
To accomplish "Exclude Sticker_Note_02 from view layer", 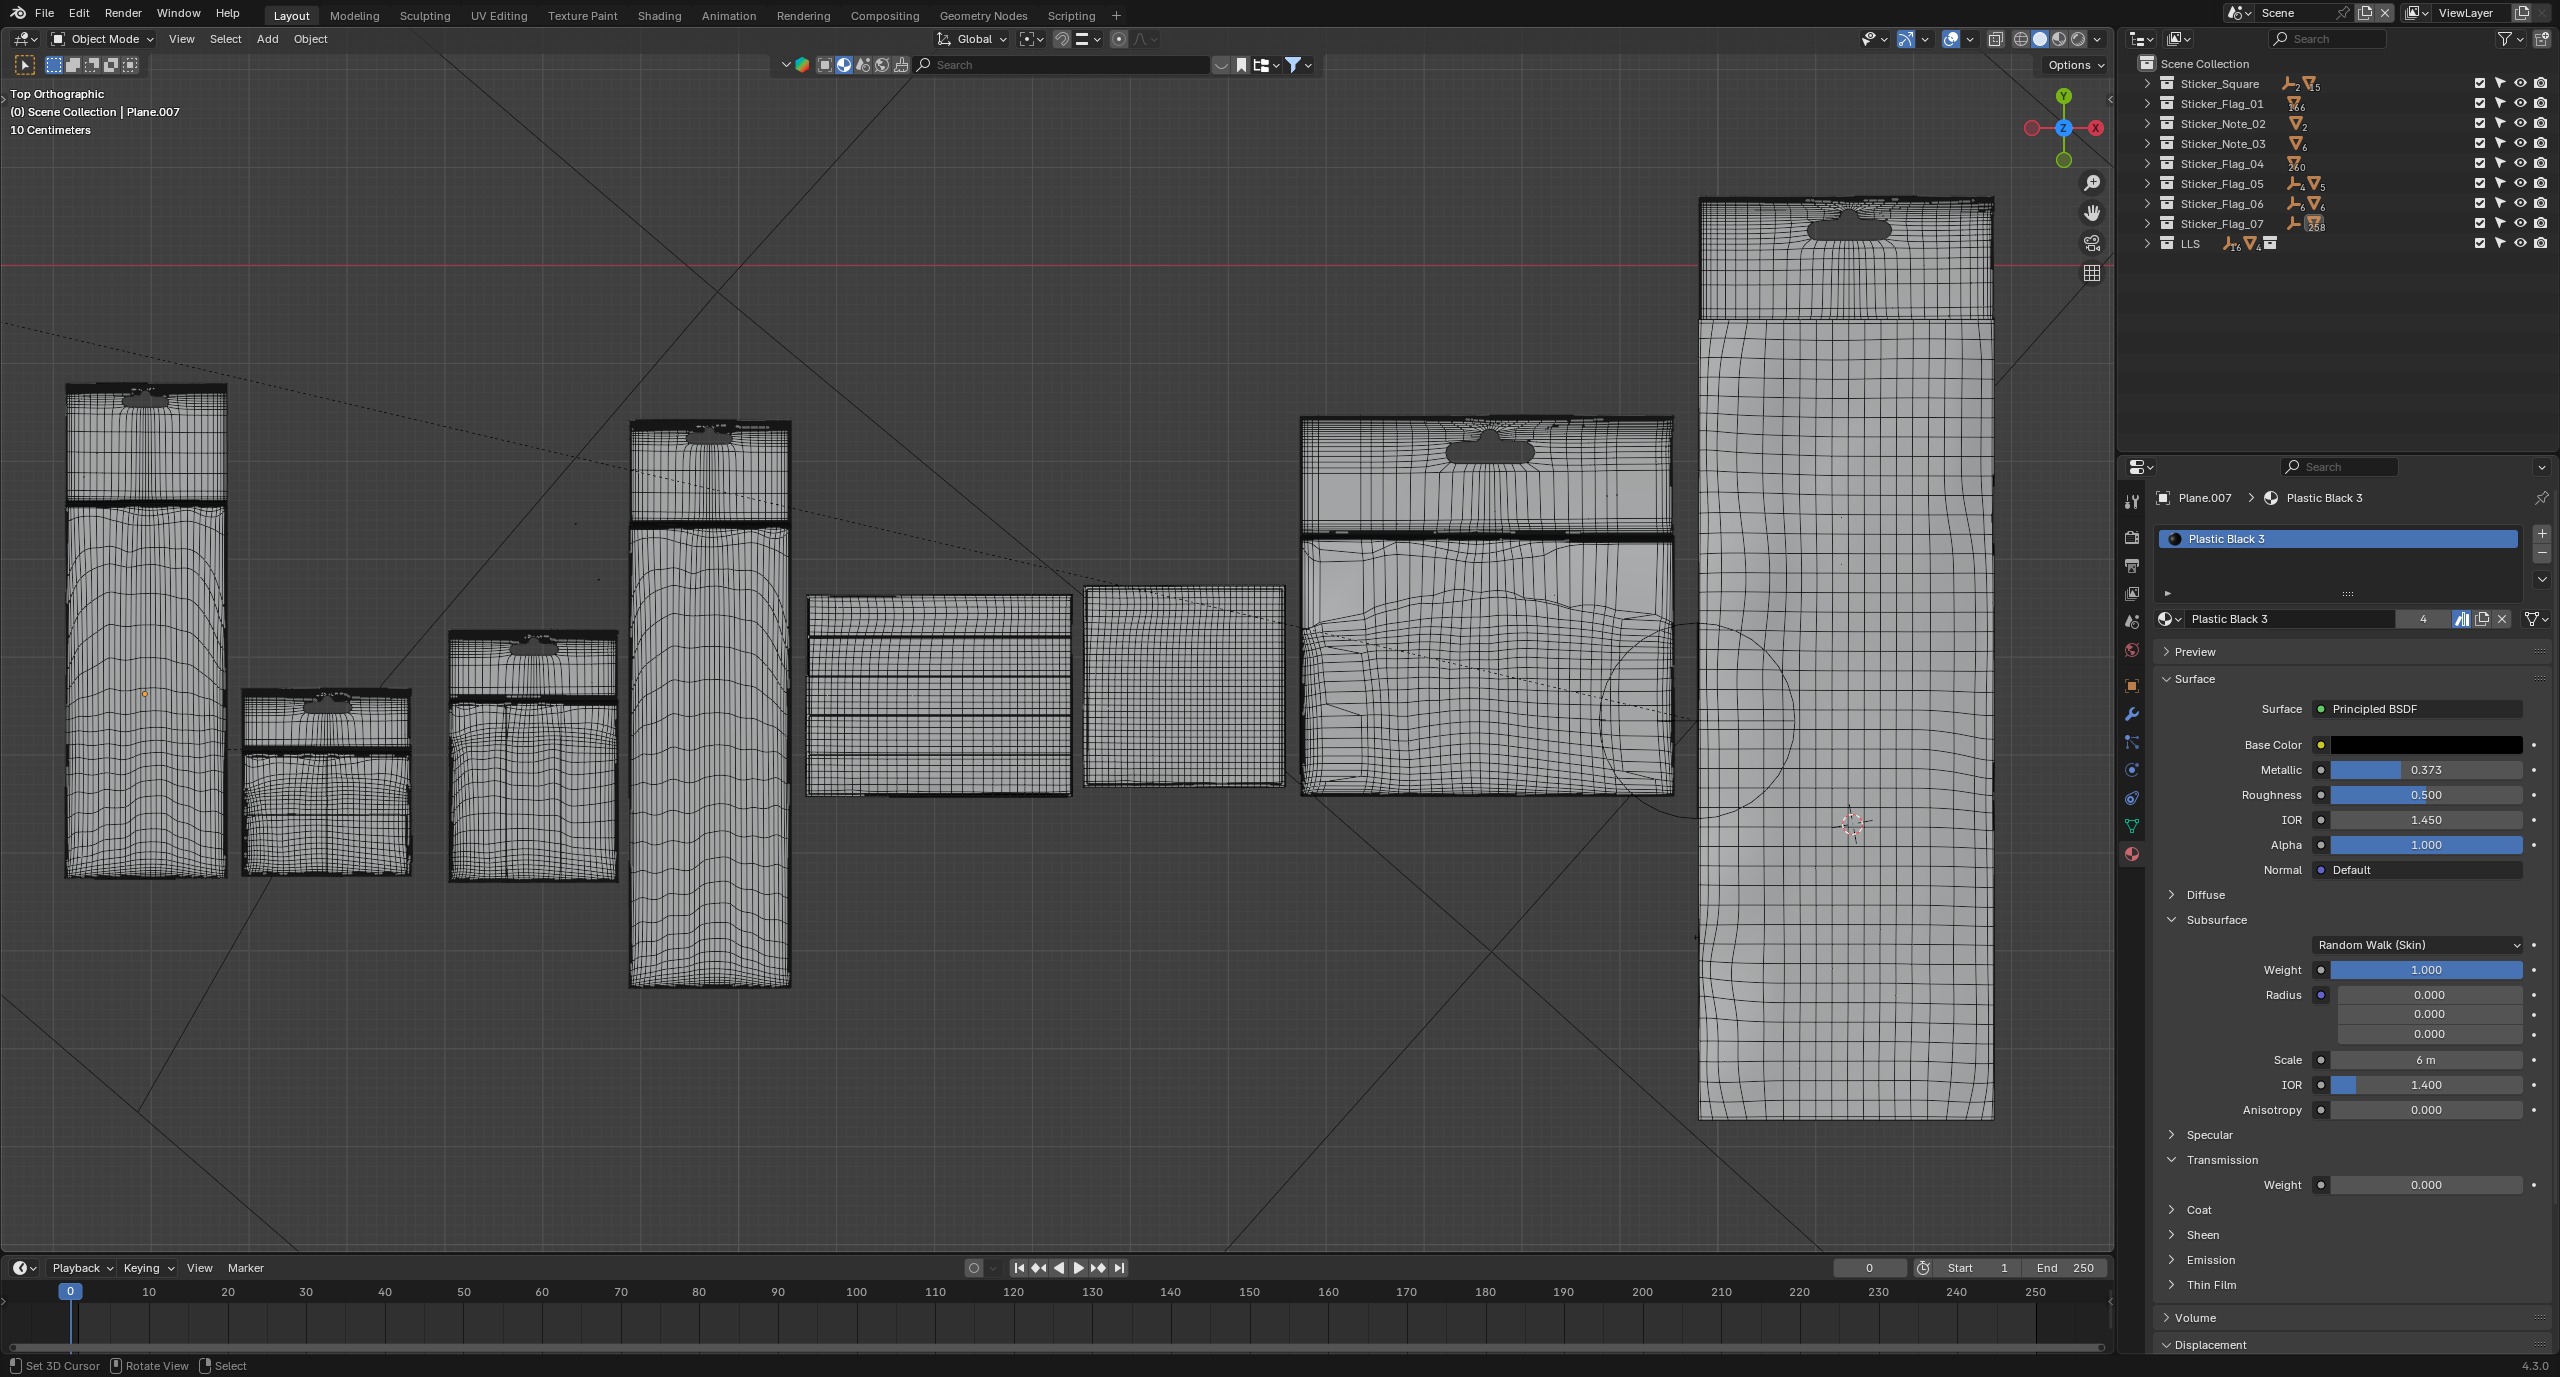I will coord(2480,124).
